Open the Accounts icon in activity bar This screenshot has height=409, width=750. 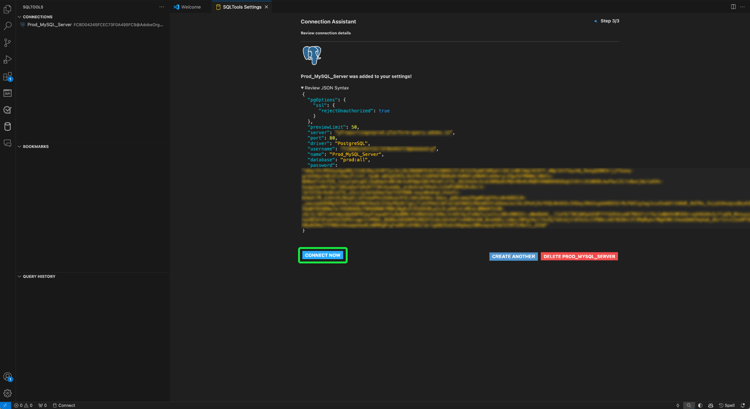click(7, 377)
